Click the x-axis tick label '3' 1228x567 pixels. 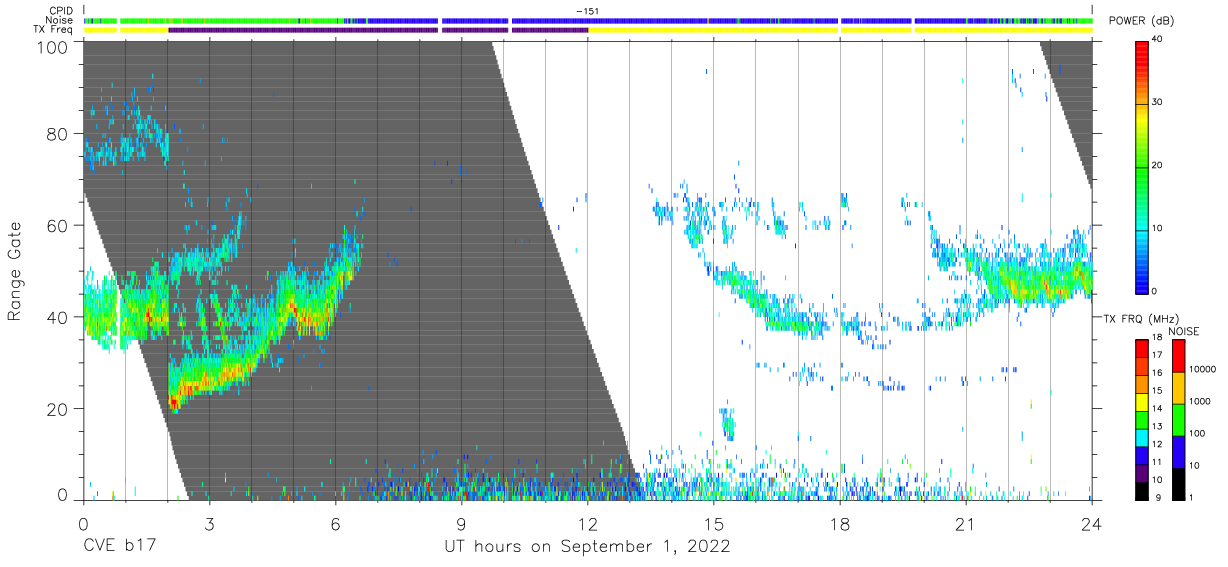point(208,523)
